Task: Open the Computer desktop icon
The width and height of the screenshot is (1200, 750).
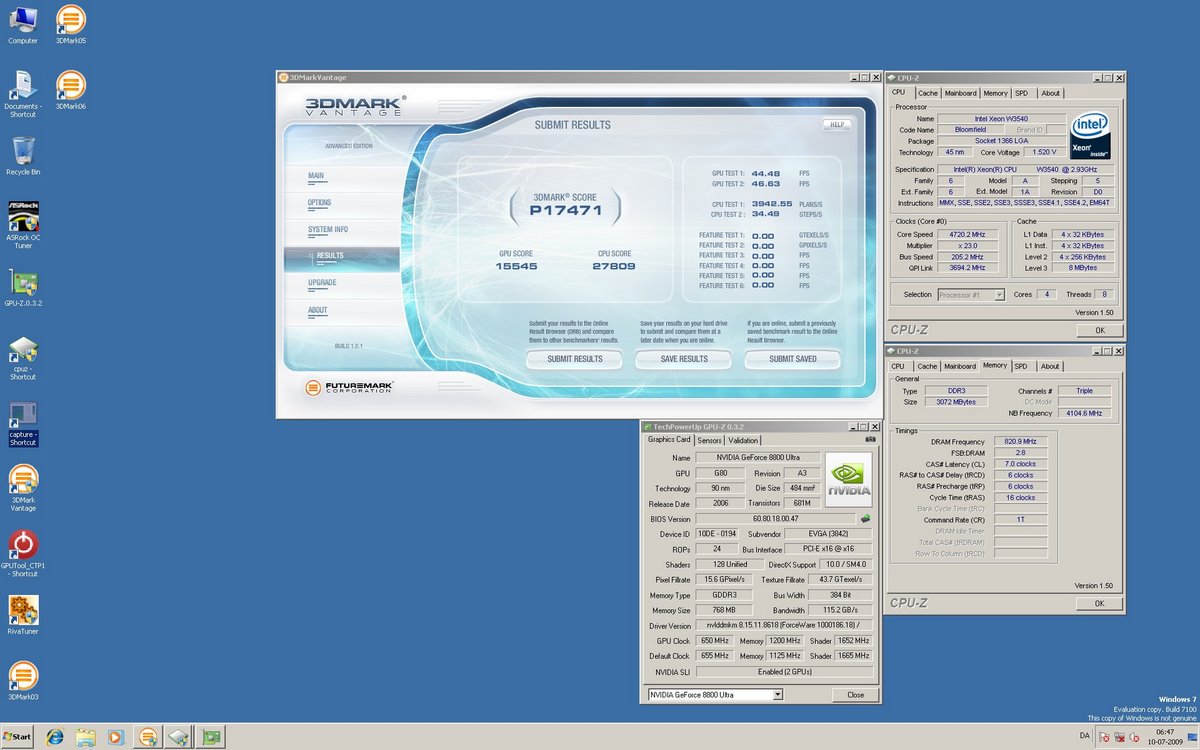Action: click(x=23, y=24)
